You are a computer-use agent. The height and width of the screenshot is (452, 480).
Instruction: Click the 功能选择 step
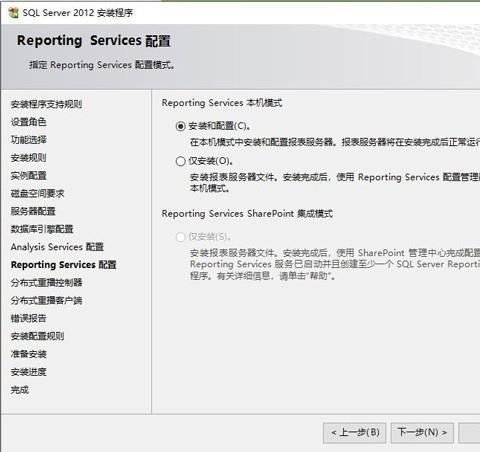click(x=28, y=140)
